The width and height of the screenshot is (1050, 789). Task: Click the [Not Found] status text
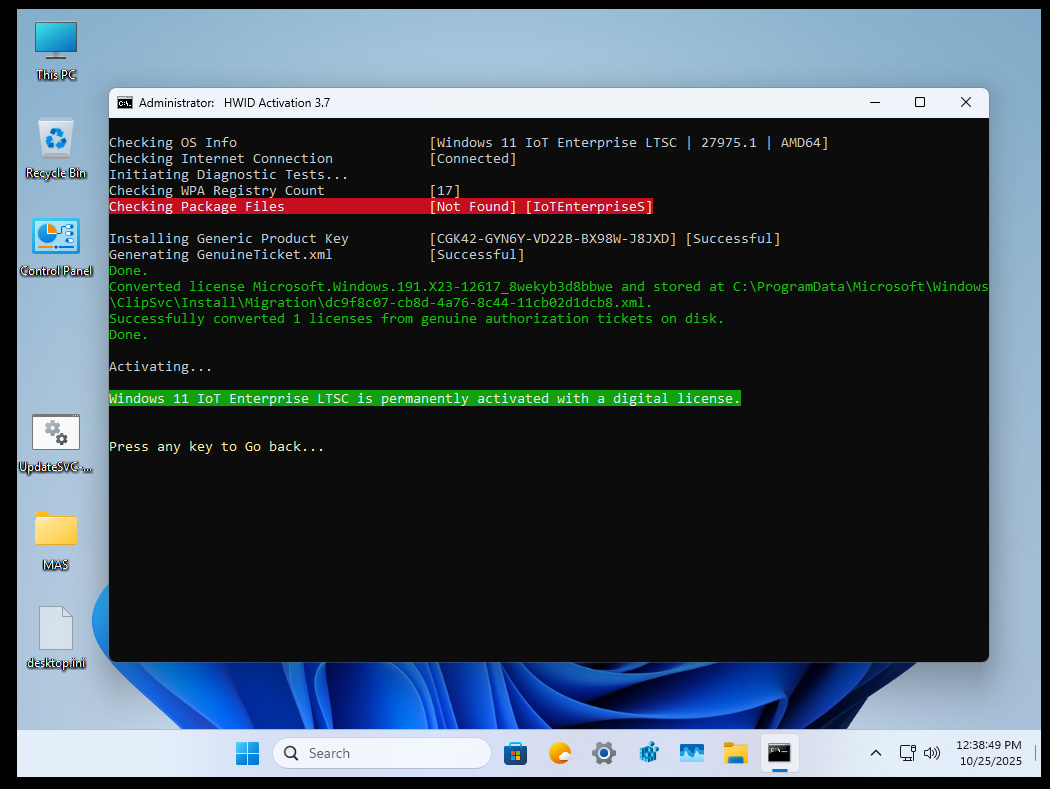tap(473, 206)
